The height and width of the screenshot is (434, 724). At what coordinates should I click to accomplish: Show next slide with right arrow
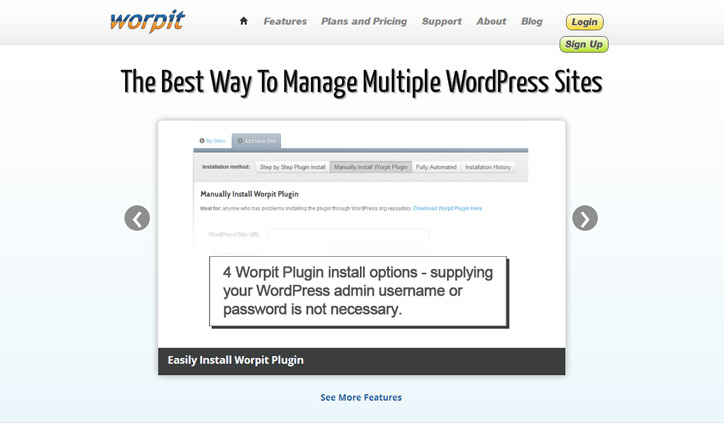[x=585, y=218]
